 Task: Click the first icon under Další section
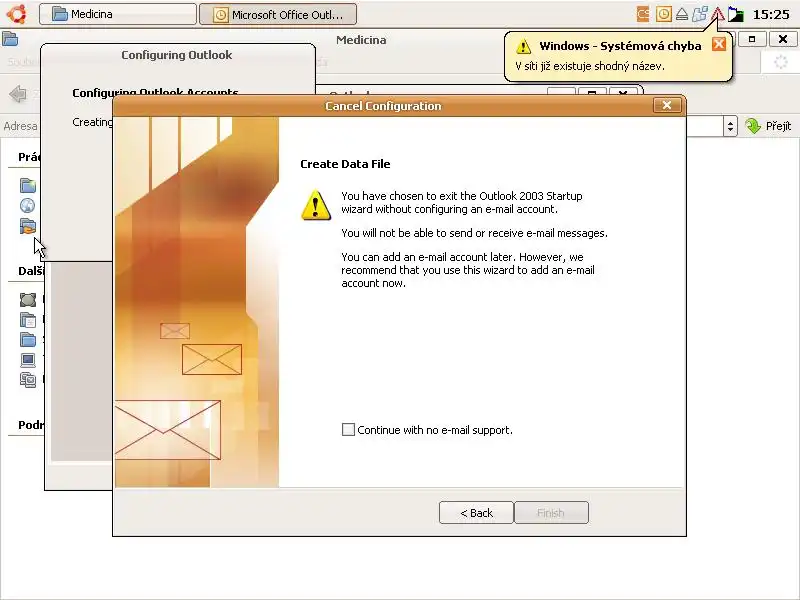[28, 299]
